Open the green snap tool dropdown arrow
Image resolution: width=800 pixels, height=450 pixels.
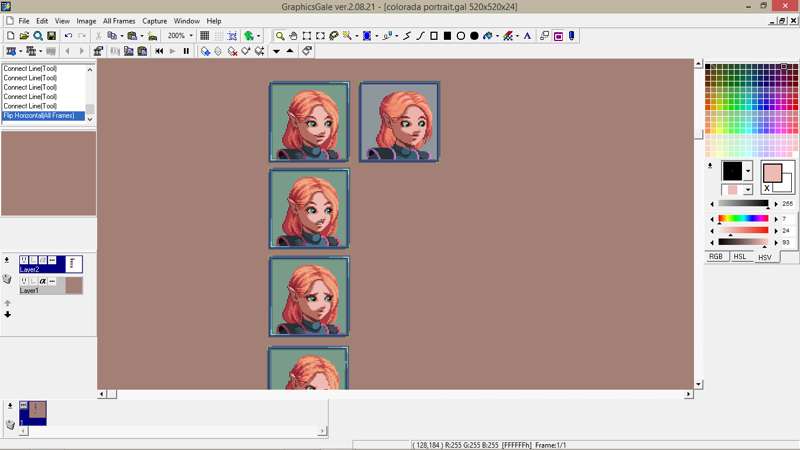258,36
